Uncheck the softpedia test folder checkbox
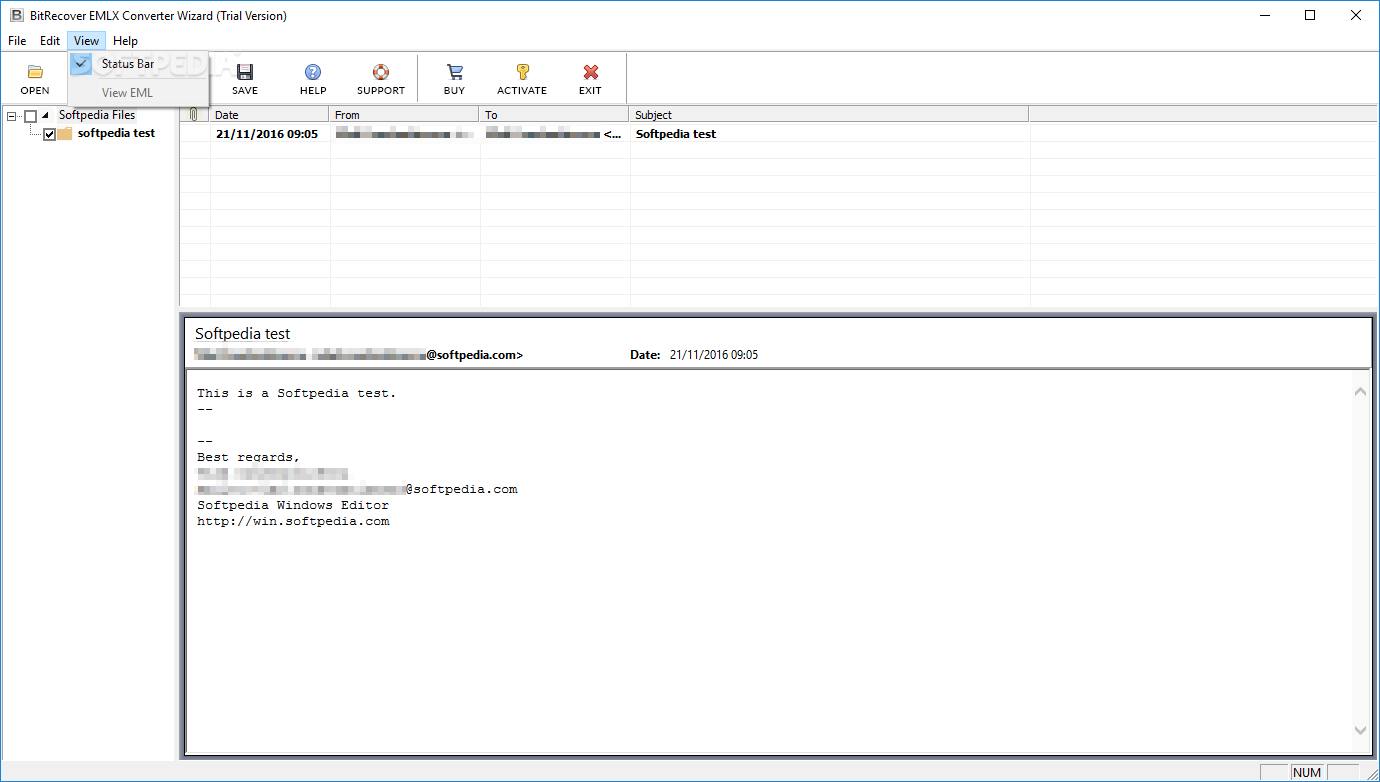This screenshot has height=782, width=1380. [49, 134]
